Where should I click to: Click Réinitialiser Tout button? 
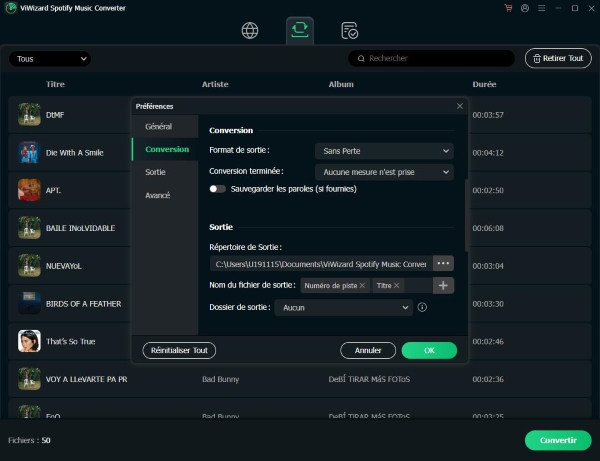coord(179,350)
